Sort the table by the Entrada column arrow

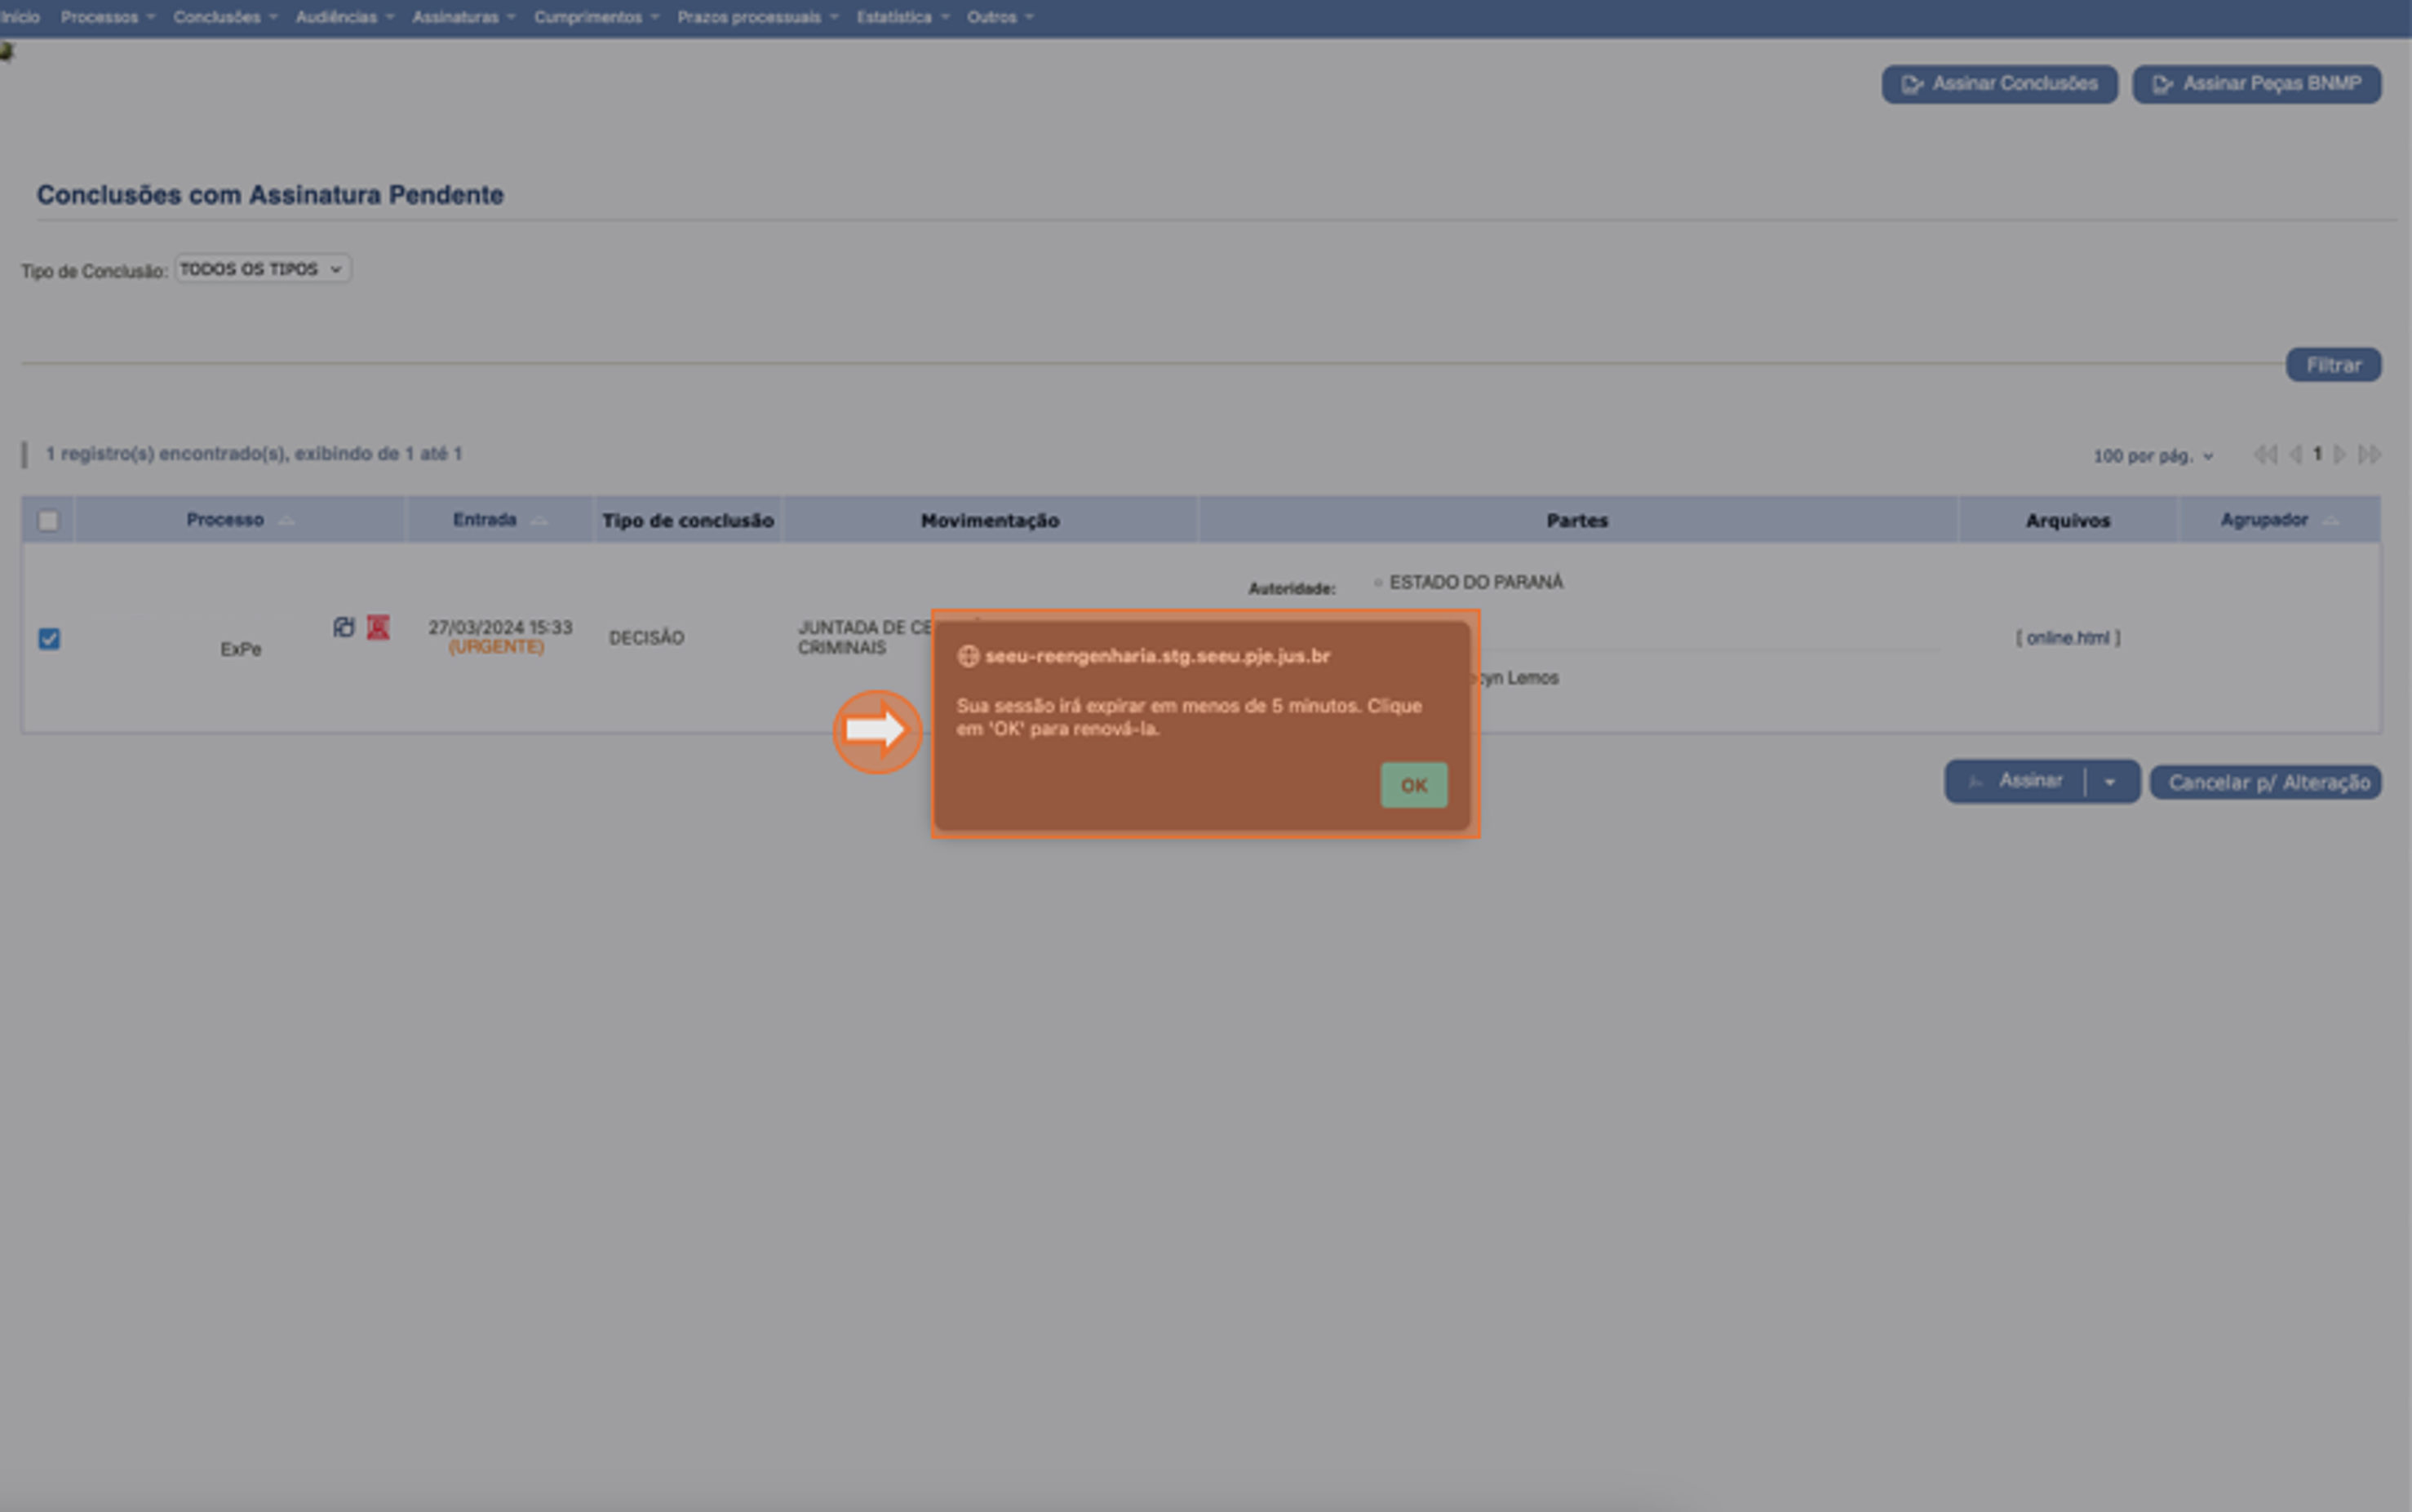541,520
